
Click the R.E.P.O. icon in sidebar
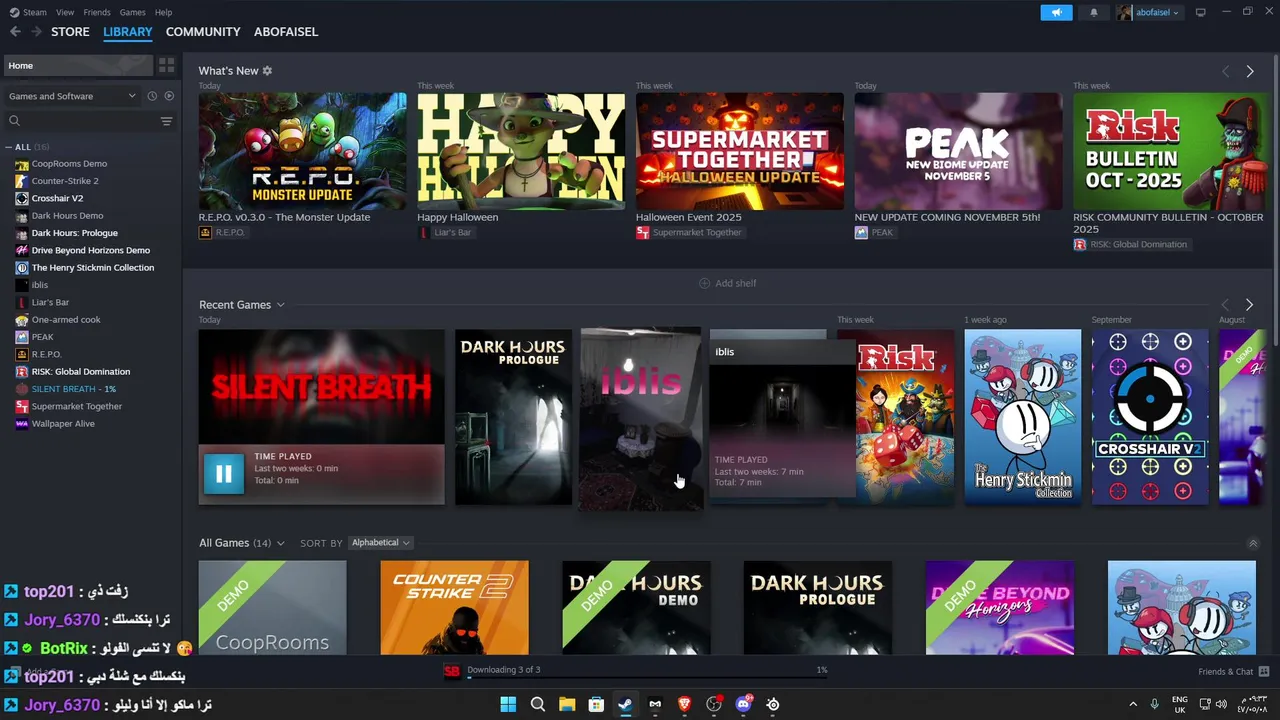22,354
